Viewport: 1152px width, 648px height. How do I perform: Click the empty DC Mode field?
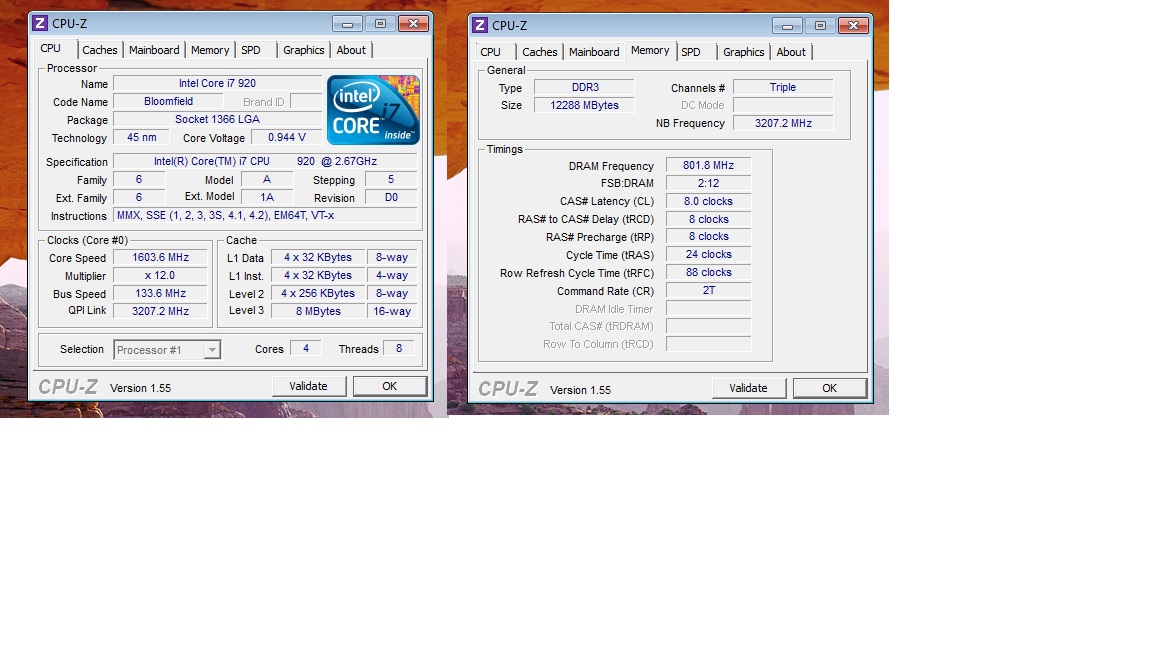click(x=783, y=105)
